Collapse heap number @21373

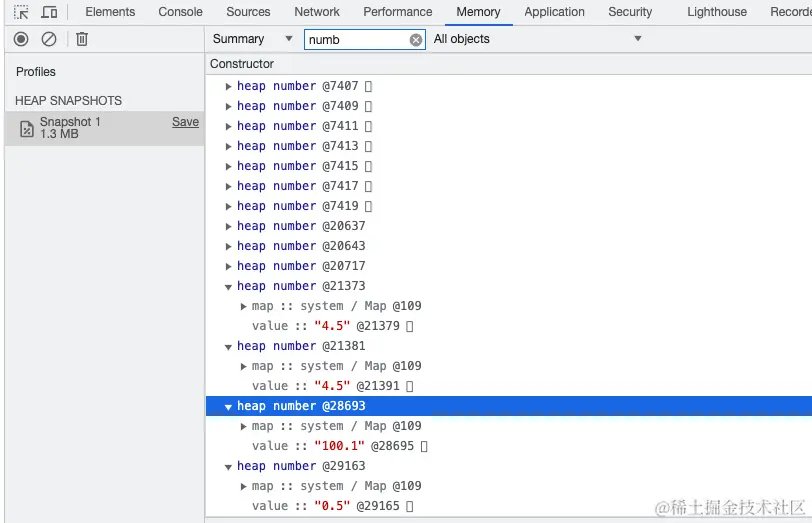click(228, 287)
